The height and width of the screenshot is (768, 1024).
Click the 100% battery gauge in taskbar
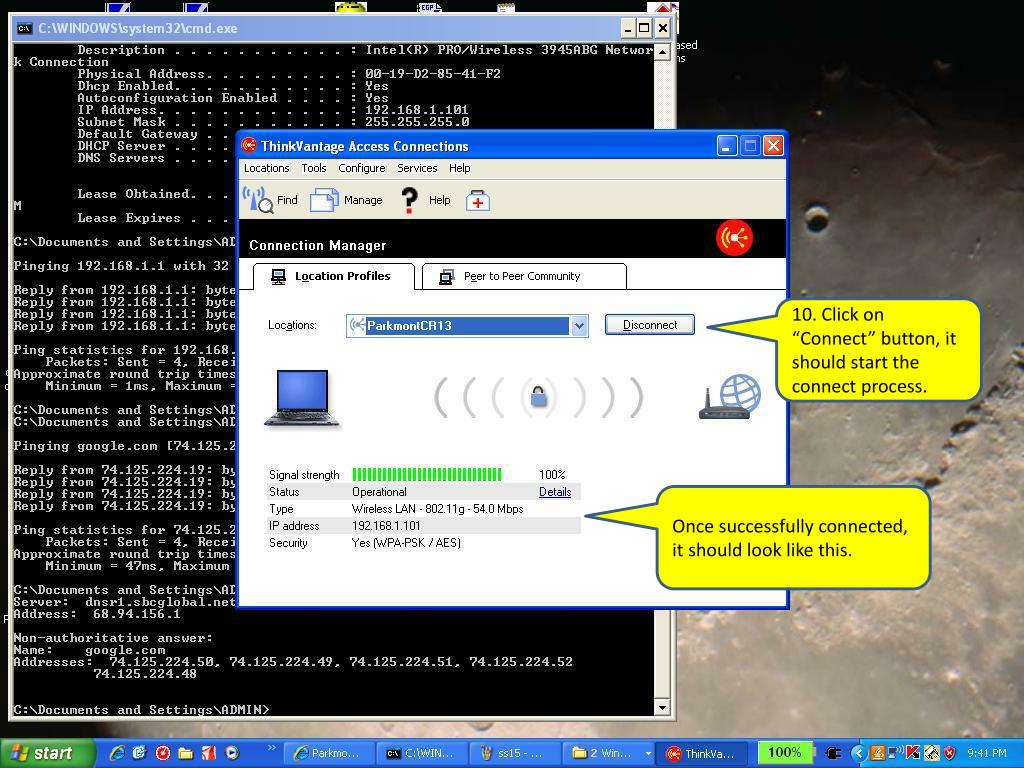[x=784, y=753]
